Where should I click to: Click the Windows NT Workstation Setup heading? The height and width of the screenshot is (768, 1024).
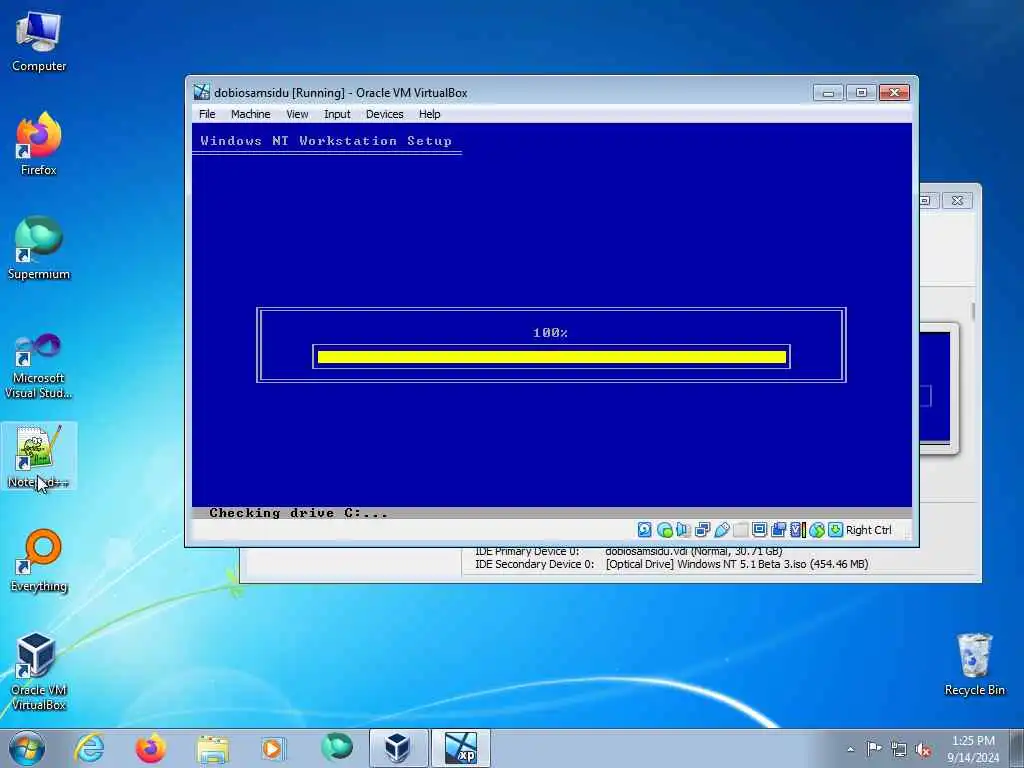[326, 140]
